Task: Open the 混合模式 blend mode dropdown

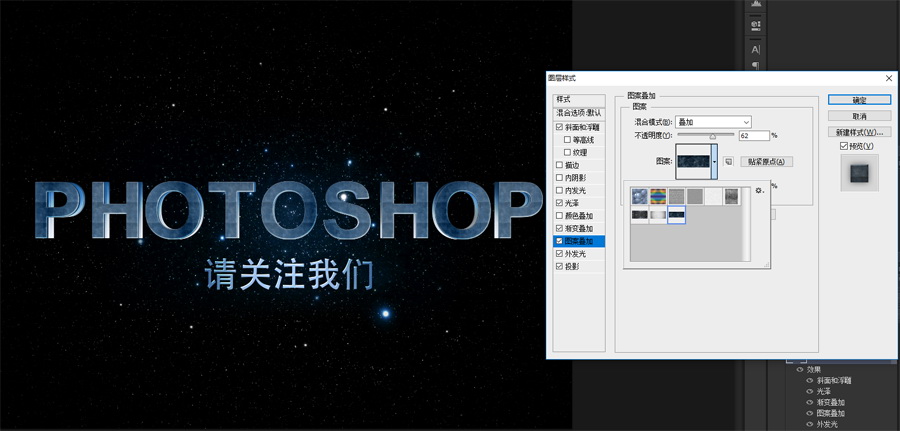Action: [x=713, y=122]
